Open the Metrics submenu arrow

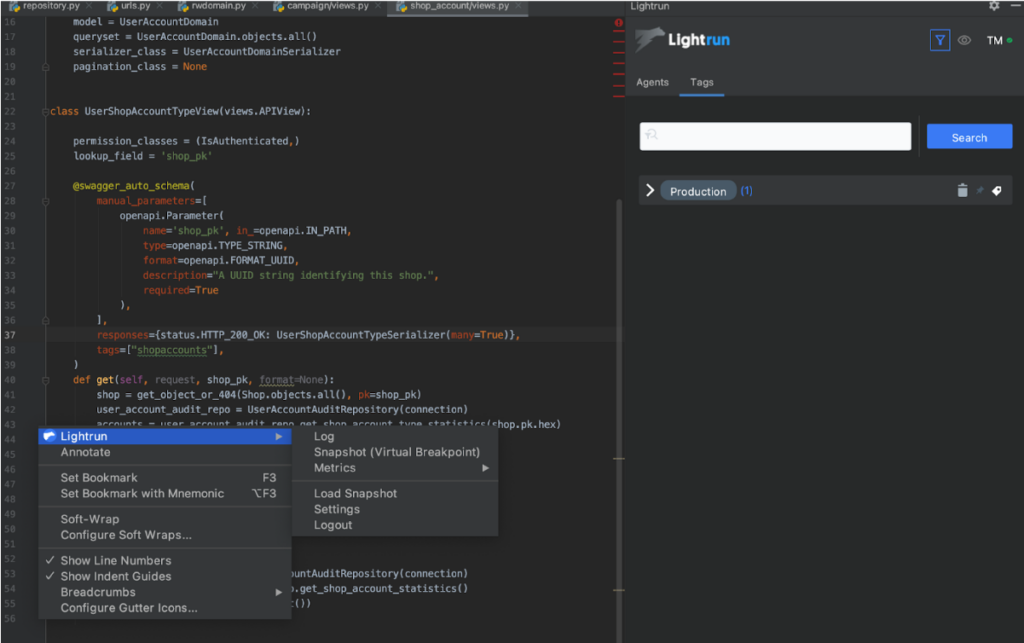[485, 468]
